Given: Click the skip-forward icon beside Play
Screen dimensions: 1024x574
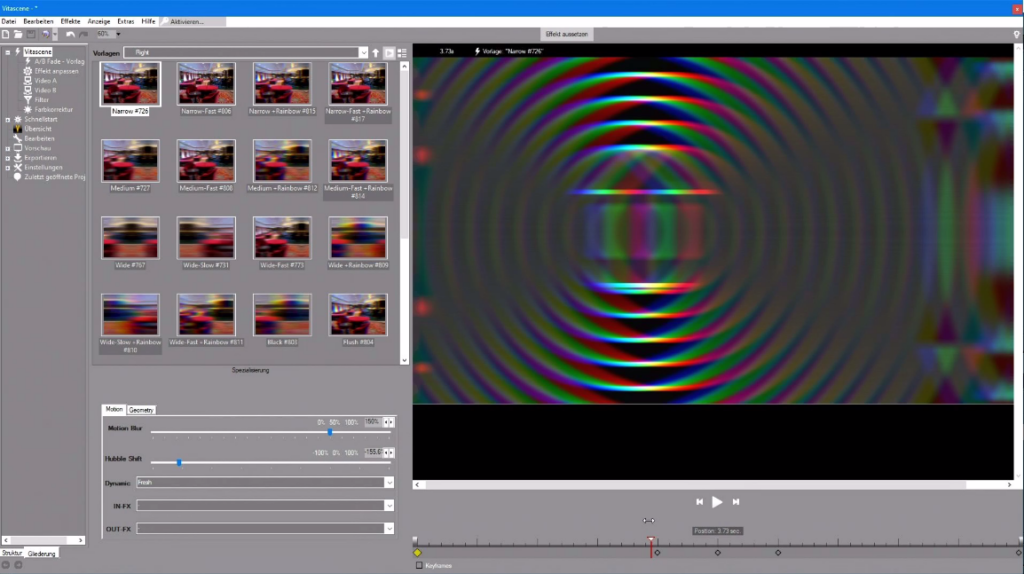Looking at the screenshot, I should coord(736,502).
